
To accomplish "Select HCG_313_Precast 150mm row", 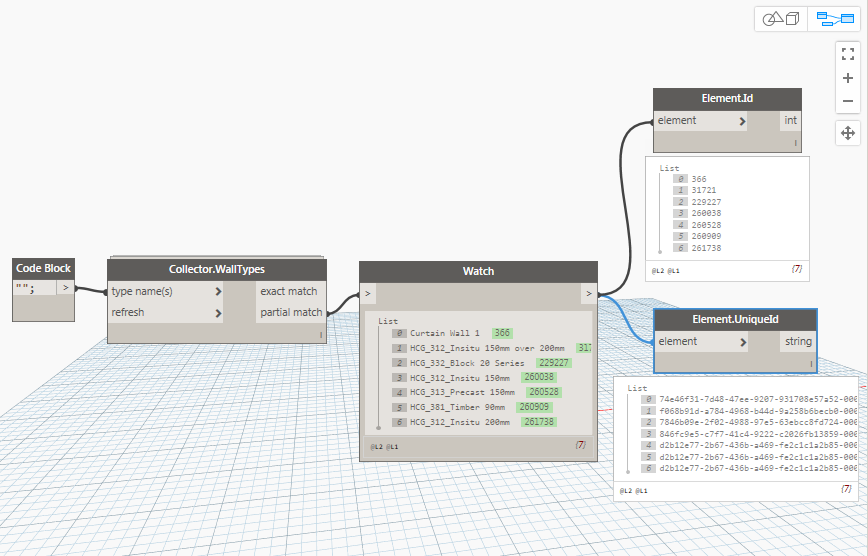I will click(x=477, y=392).
